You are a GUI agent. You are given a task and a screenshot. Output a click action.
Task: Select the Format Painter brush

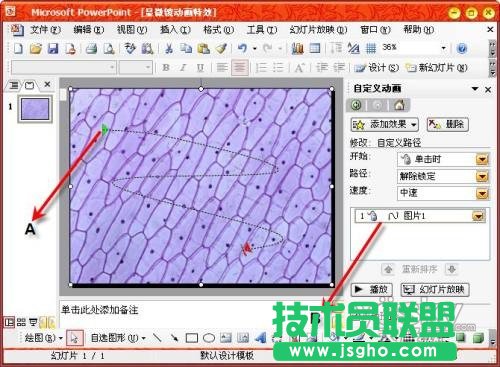(x=221, y=49)
